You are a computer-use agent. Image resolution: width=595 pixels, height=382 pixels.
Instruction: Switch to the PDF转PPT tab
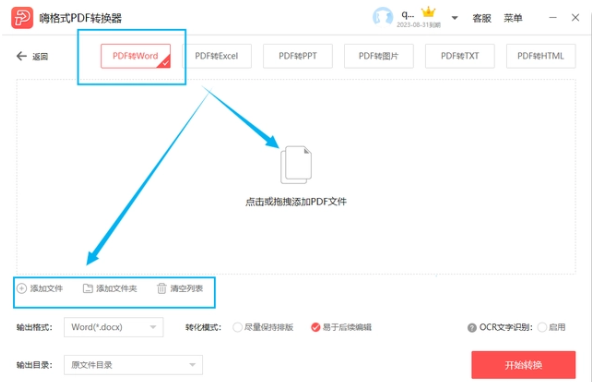pos(298,56)
